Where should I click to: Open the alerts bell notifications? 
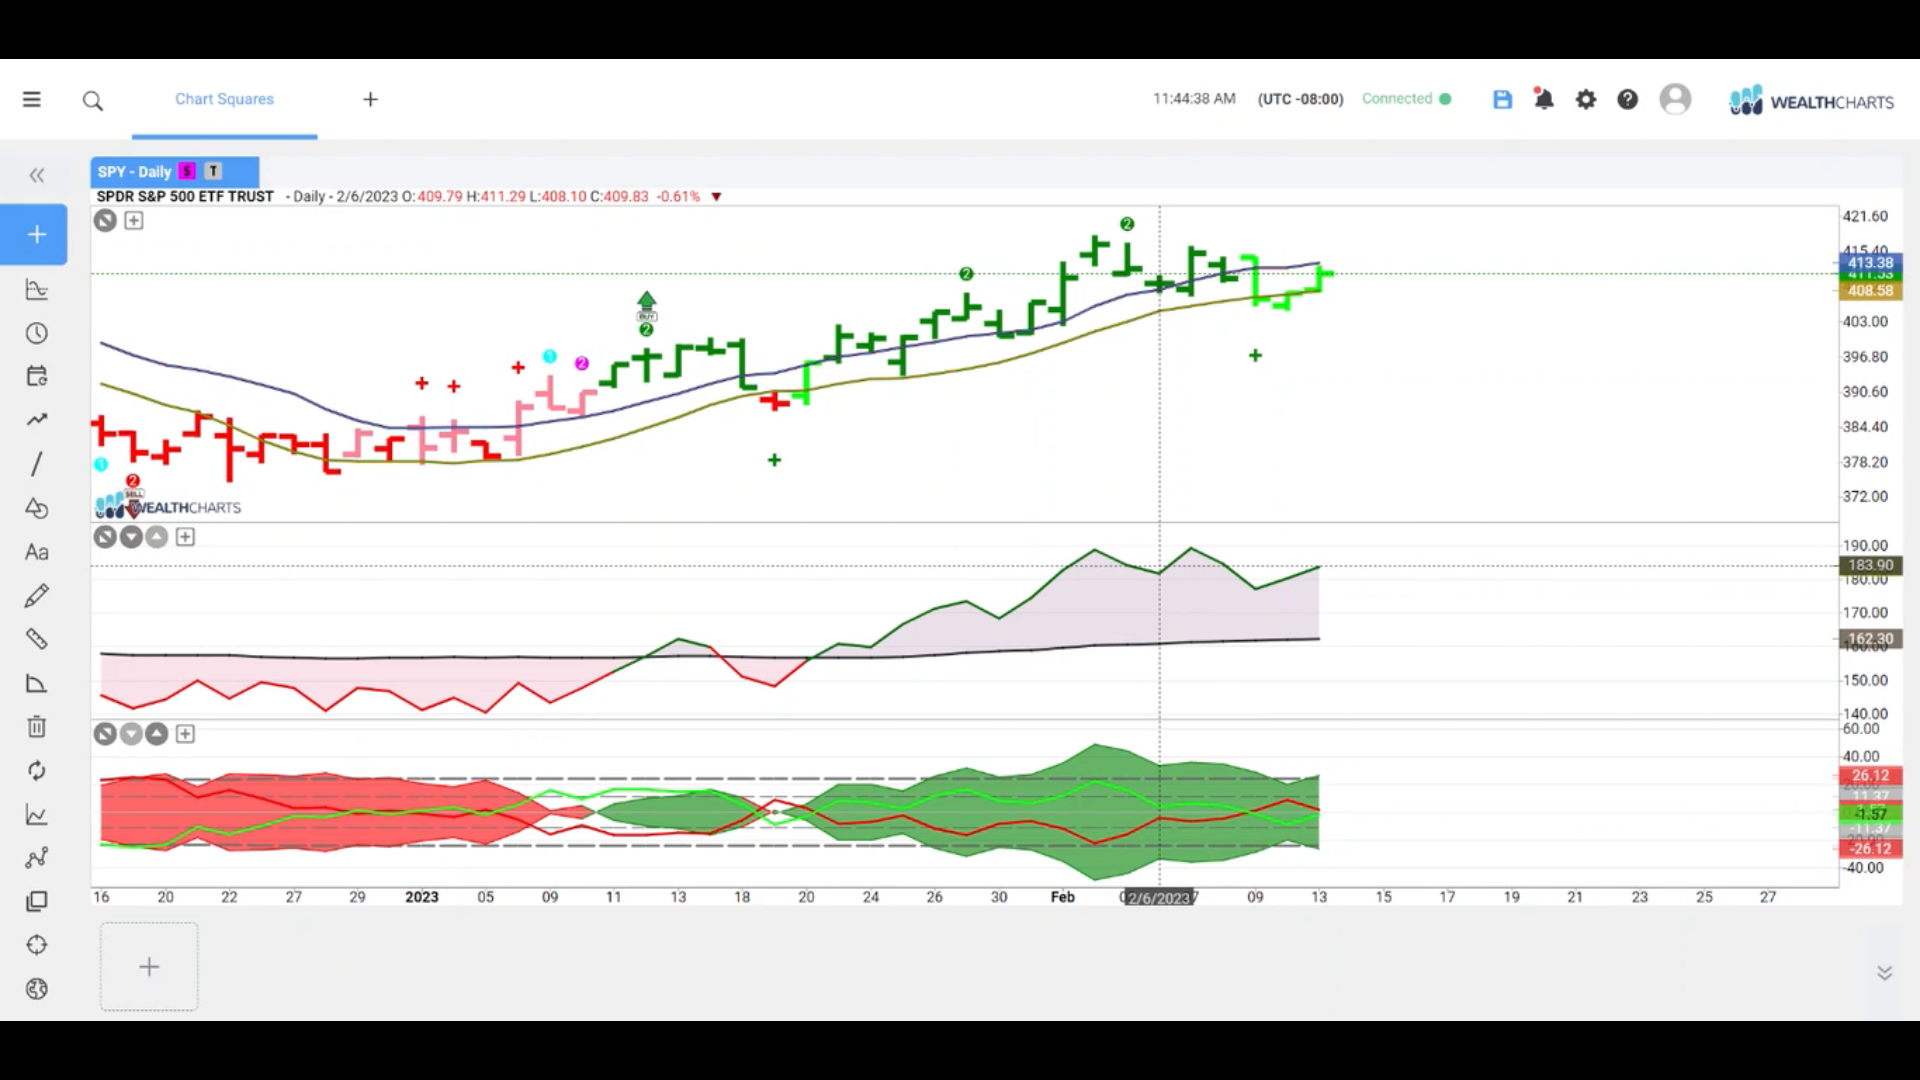tap(1544, 99)
